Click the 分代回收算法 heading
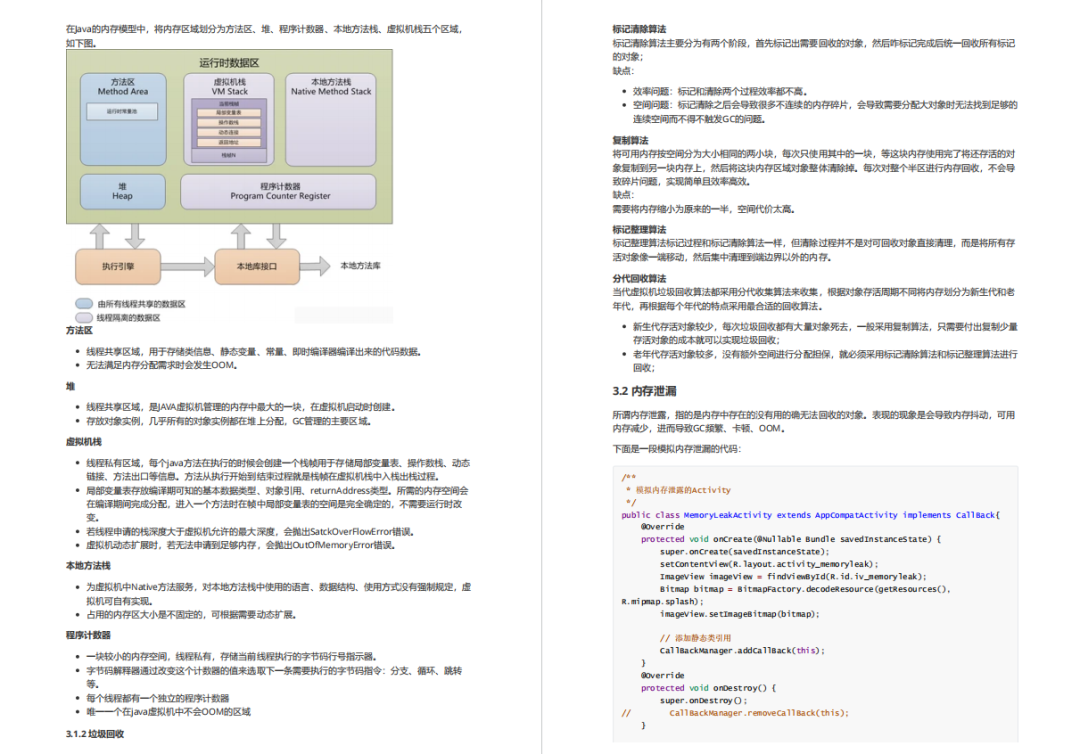 [x=639, y=278]
